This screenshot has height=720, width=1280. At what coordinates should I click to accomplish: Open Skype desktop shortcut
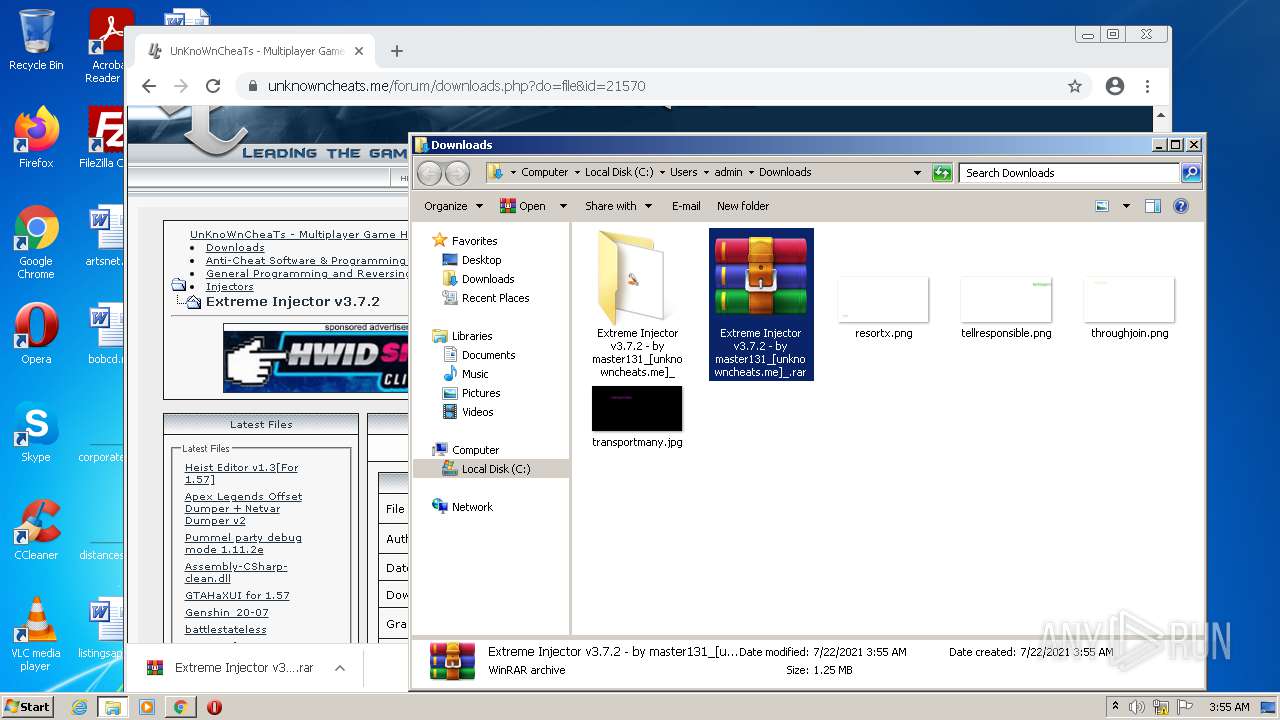(36, 432)
